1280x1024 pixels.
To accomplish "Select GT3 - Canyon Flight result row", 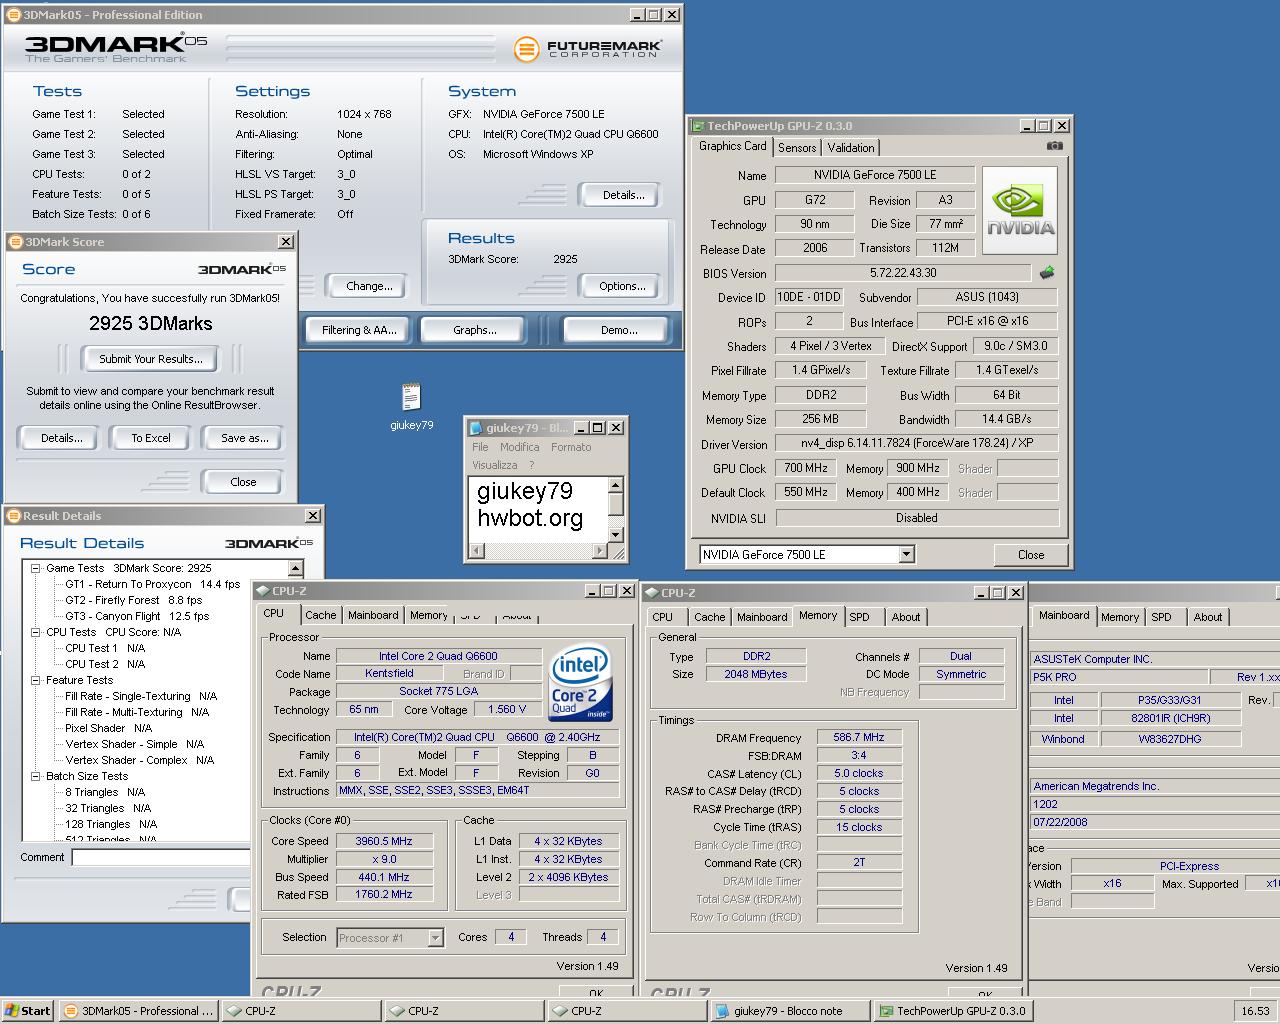I will [137, 616].
